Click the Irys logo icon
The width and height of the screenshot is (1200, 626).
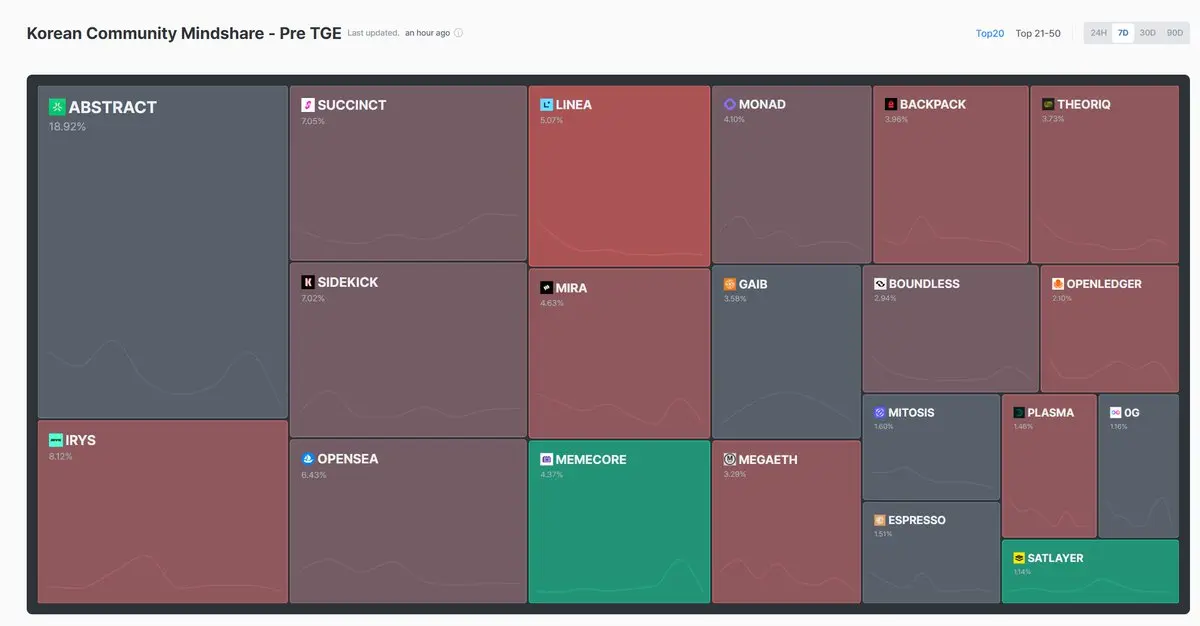pos(56,440)
